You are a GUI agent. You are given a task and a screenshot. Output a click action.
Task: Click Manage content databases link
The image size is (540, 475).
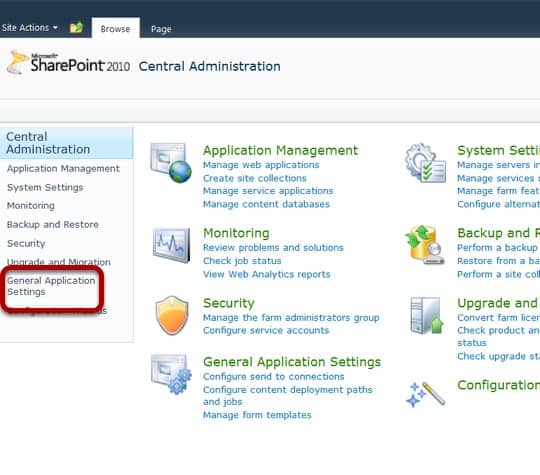(266, 204)
